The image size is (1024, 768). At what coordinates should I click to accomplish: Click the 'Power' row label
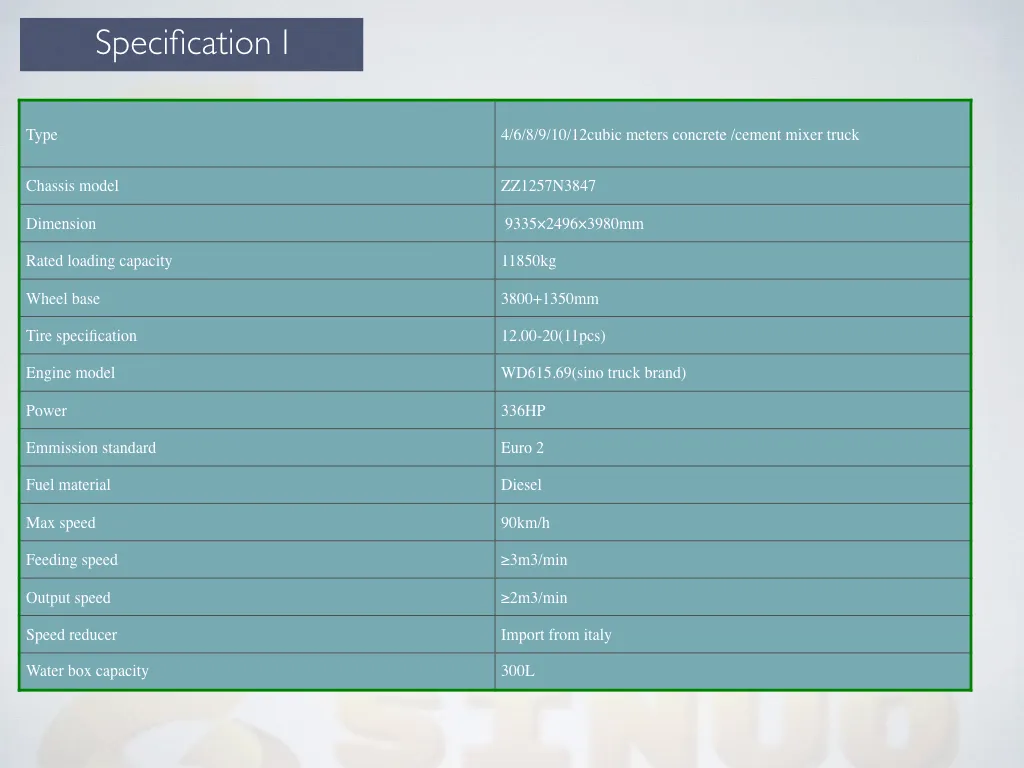[x=46, y=411]
